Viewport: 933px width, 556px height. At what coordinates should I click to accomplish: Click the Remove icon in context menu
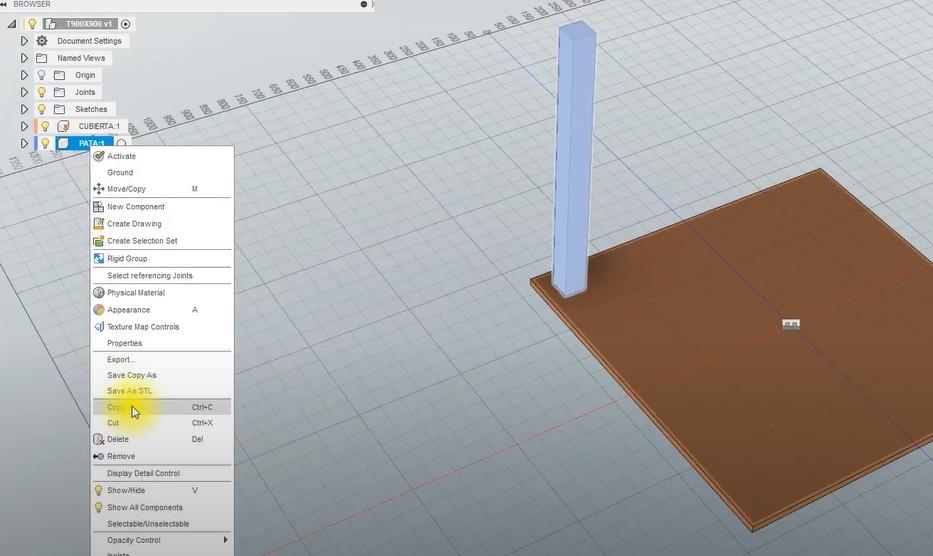click(x=99, y=457)
